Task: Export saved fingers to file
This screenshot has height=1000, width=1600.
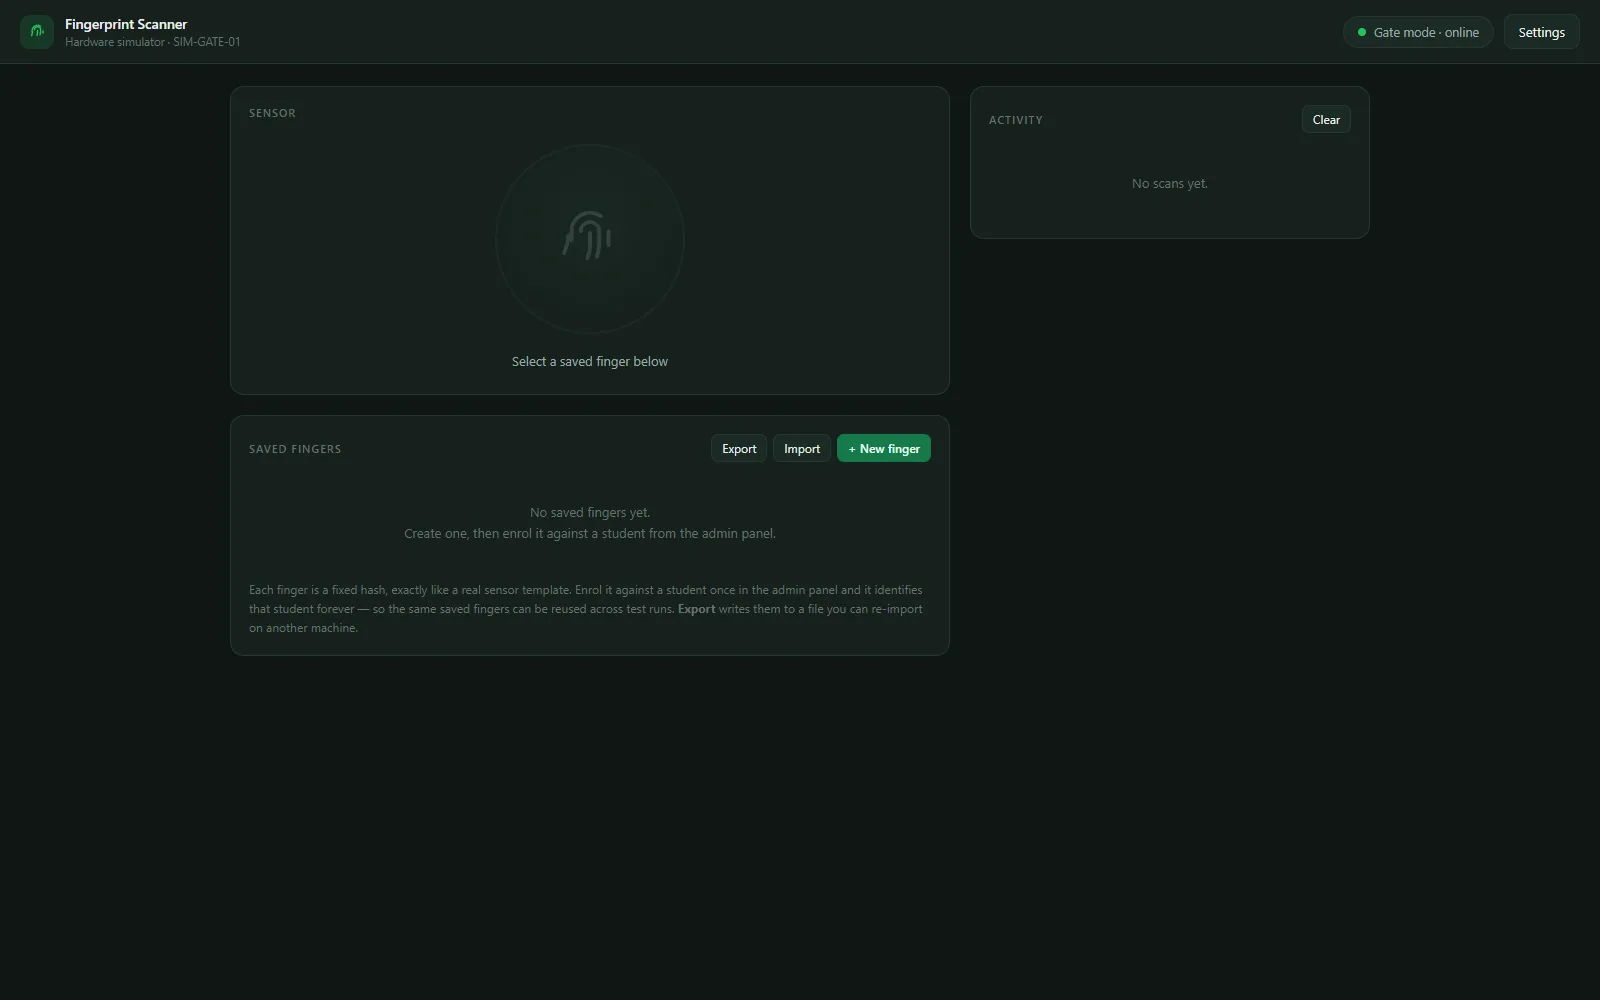Action: (739, 449)
